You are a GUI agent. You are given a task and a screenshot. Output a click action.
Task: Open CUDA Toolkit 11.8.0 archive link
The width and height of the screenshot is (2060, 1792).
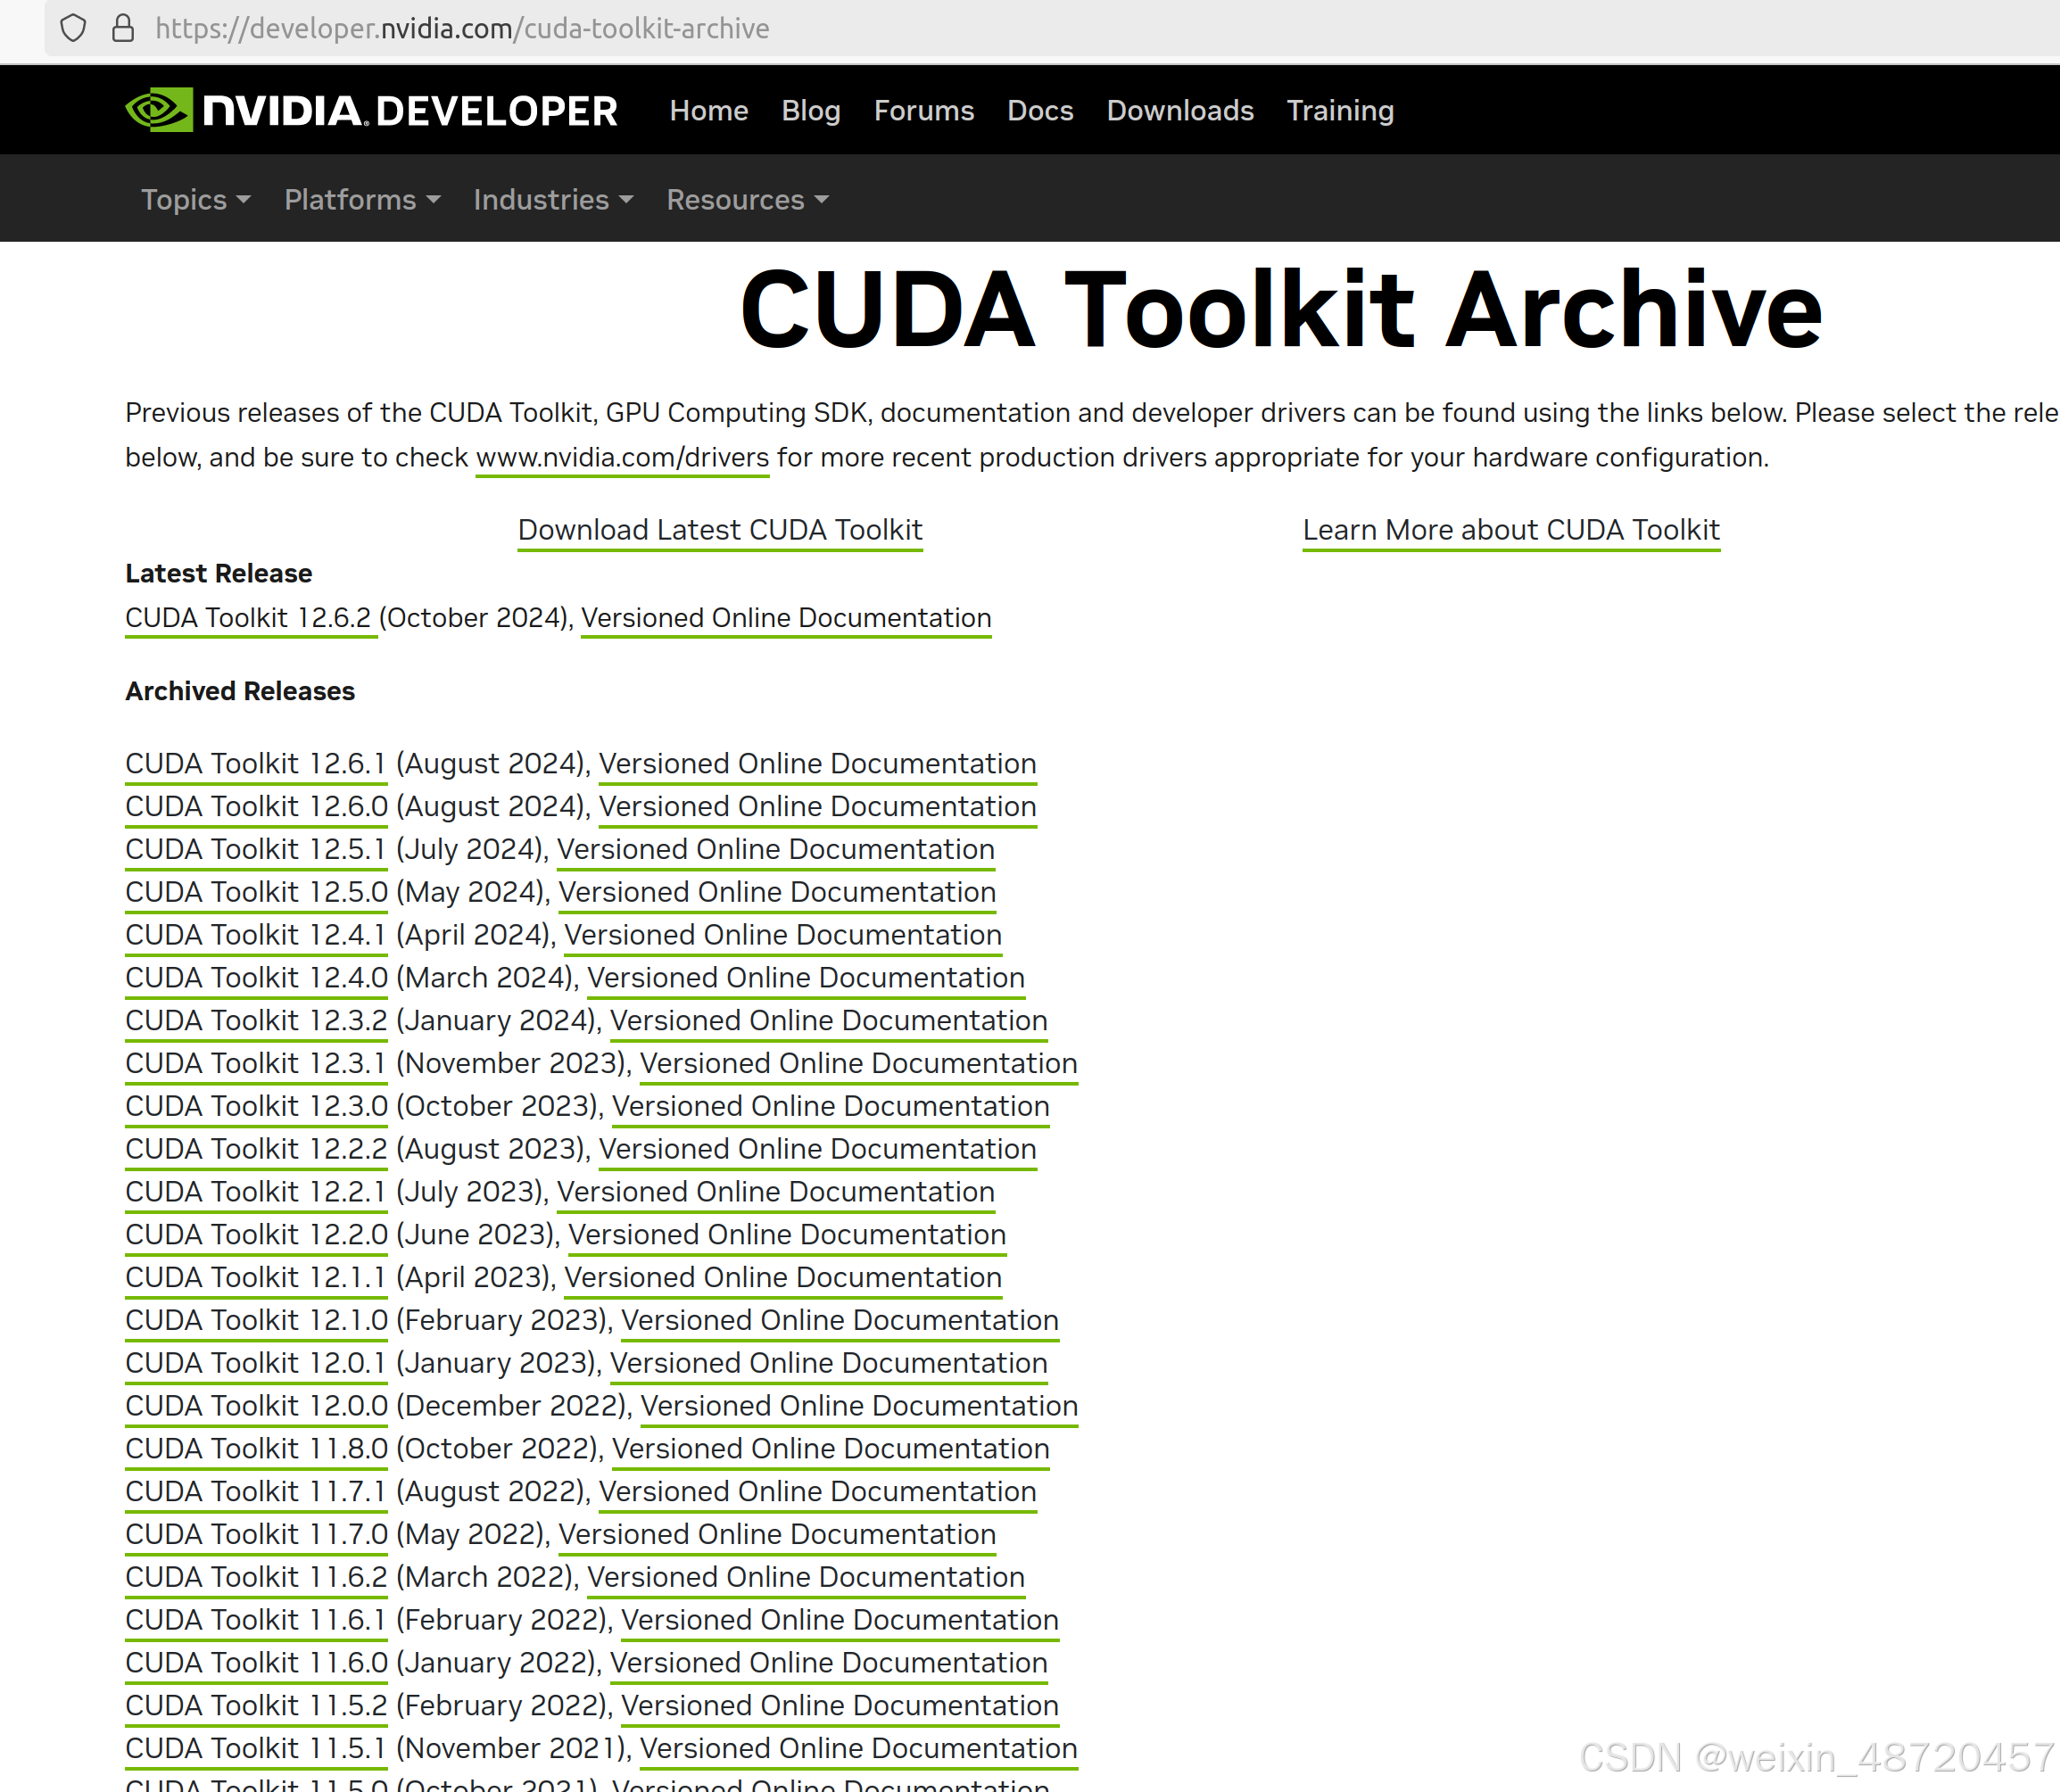pyautogui.click(x=255, y=1448)
